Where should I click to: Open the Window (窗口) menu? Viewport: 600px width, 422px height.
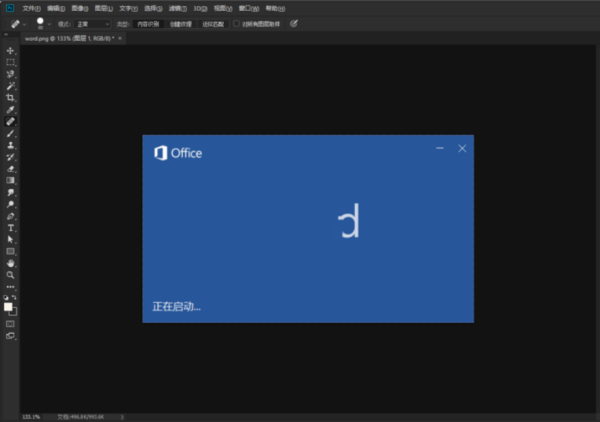coord(249,8)
